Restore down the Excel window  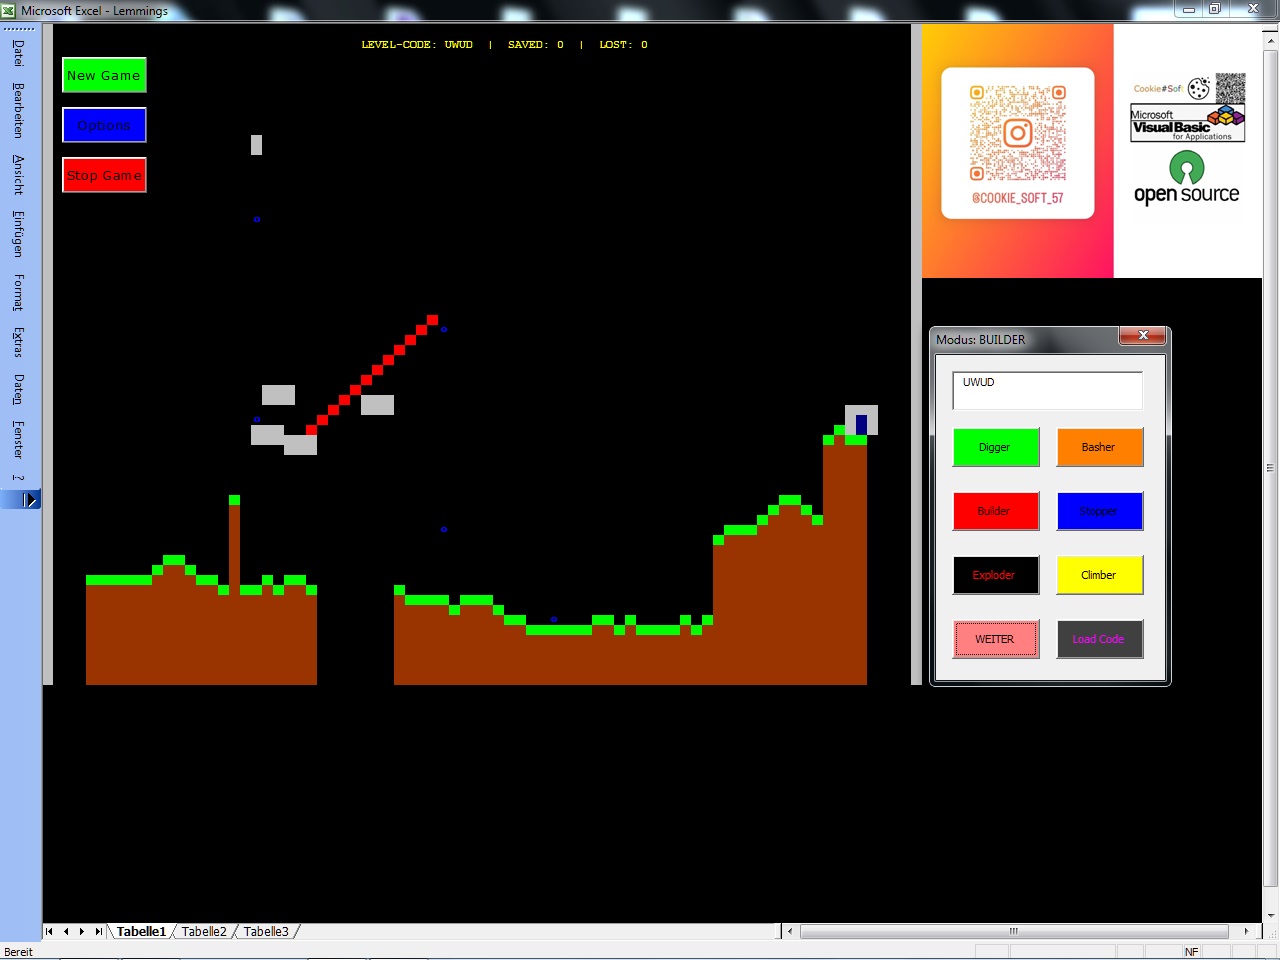1215,9
